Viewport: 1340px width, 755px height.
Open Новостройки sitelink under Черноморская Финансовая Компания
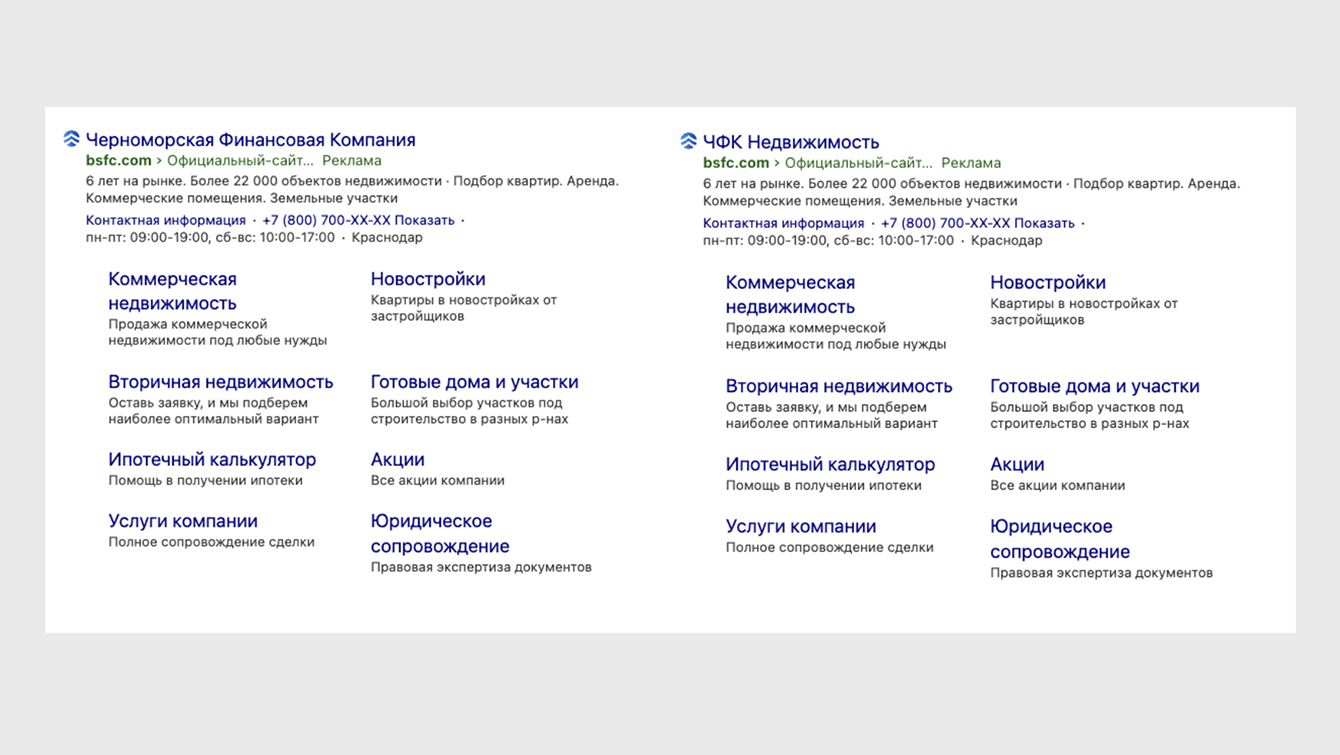coord(428,279)
